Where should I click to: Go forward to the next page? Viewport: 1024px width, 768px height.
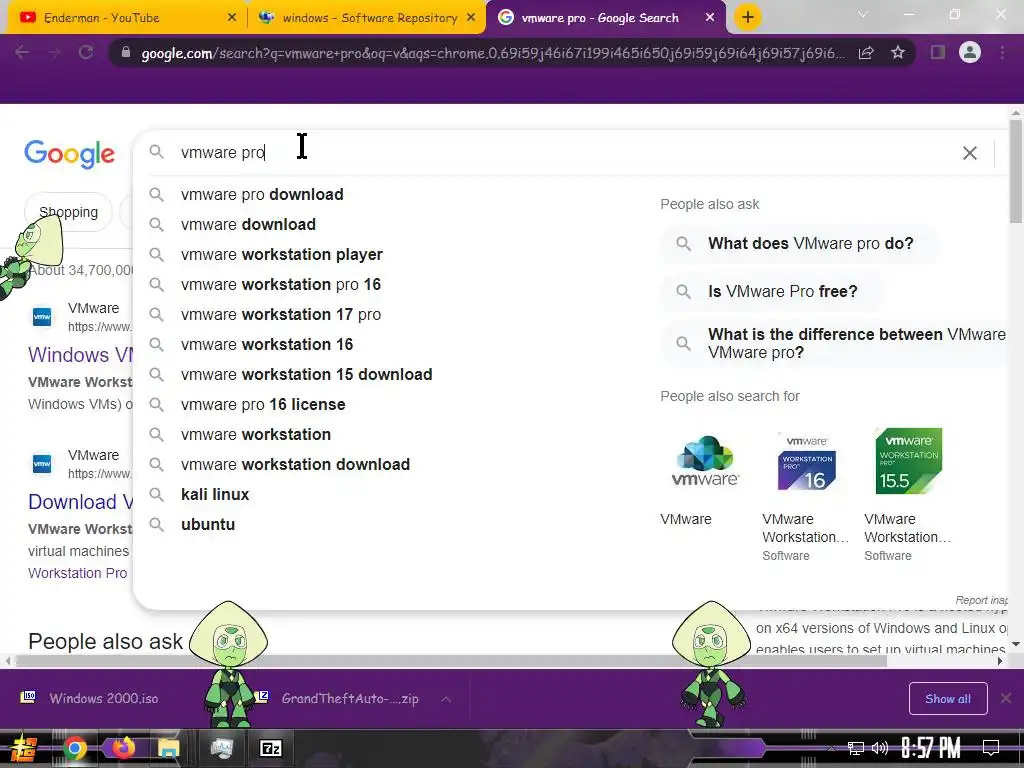(x=54, y=52)
